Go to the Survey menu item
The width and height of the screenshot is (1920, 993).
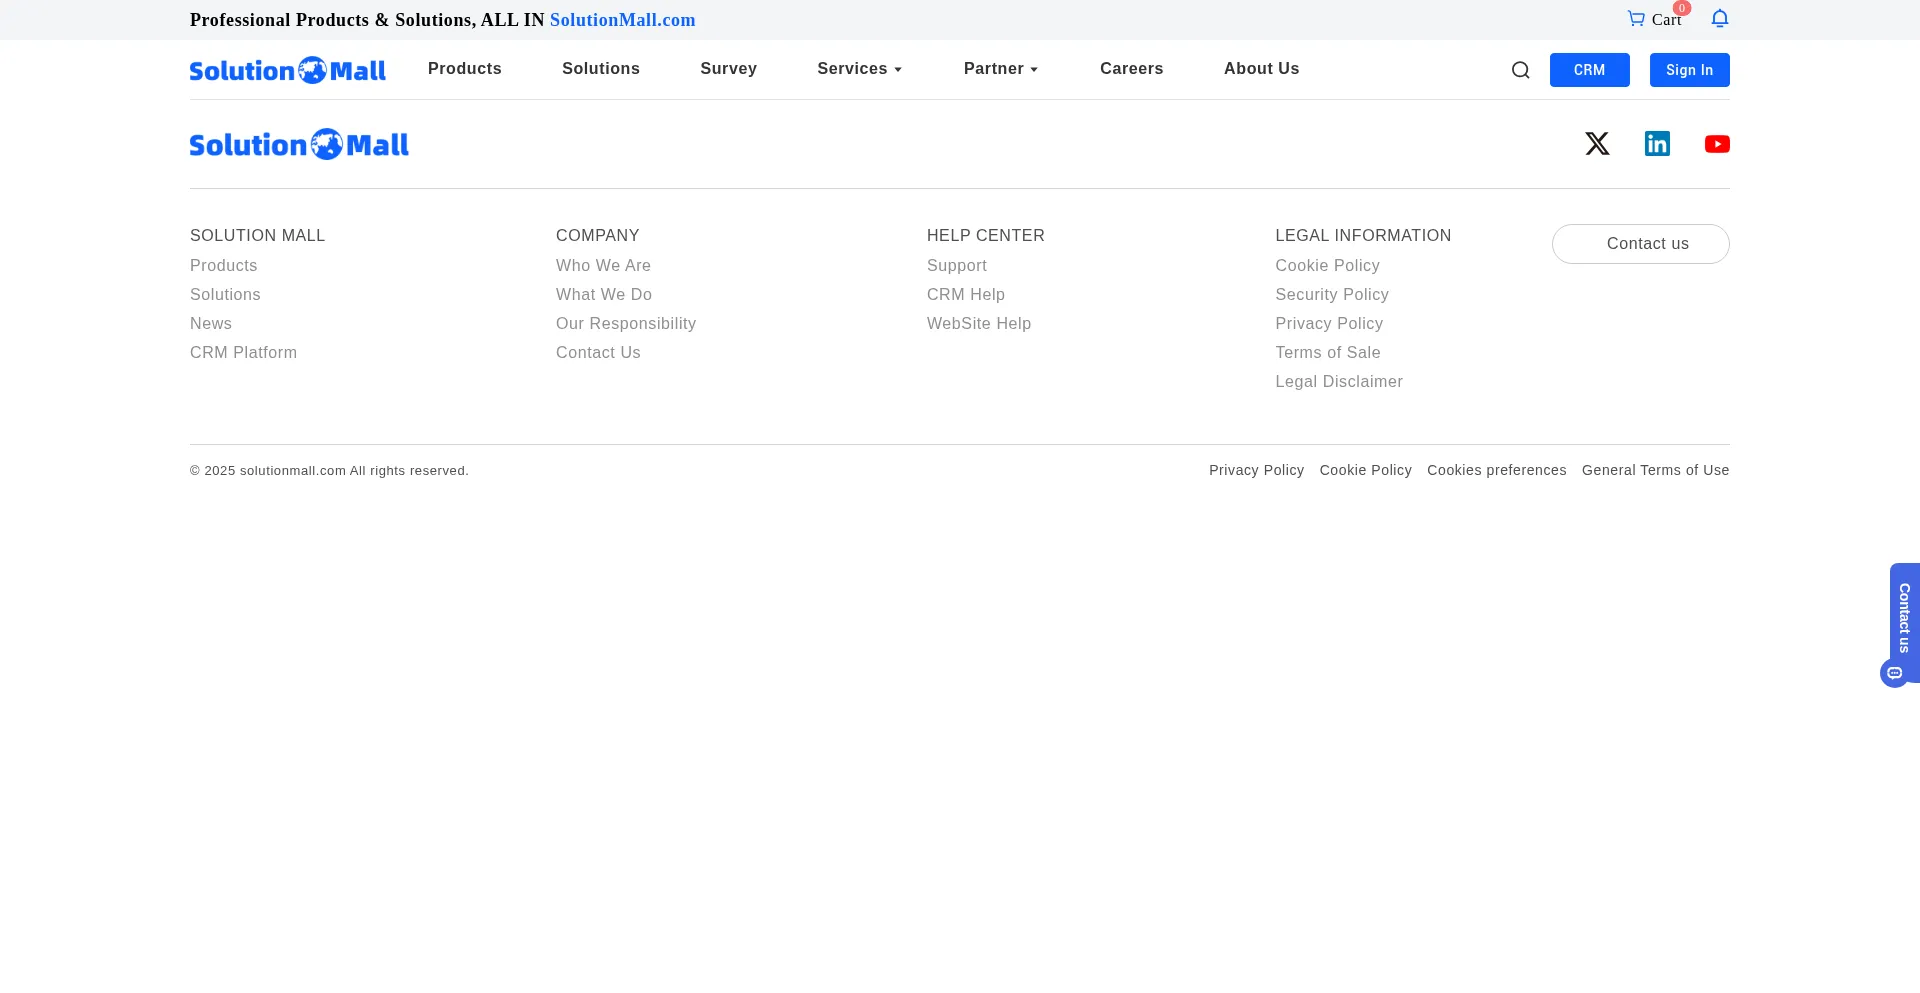728,69
